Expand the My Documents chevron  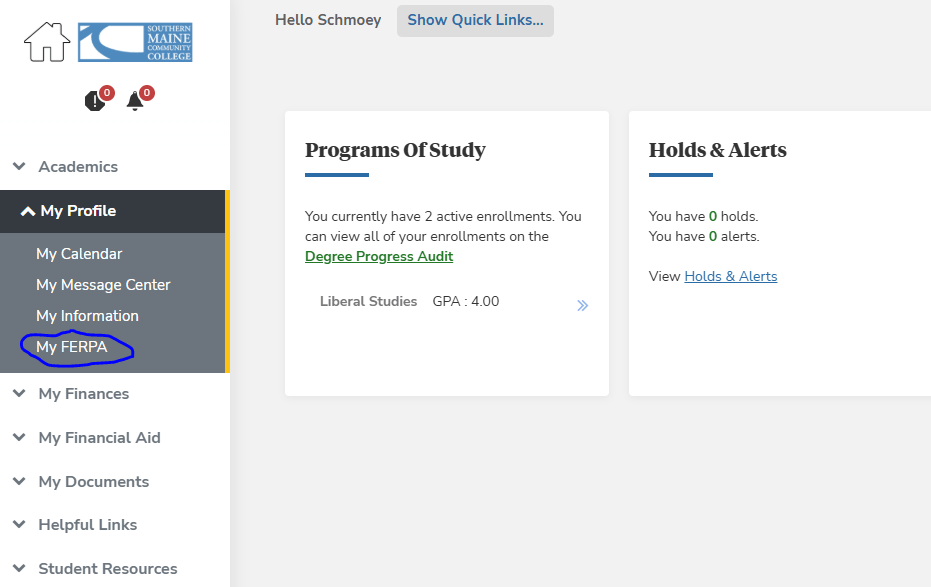point(19,481)
